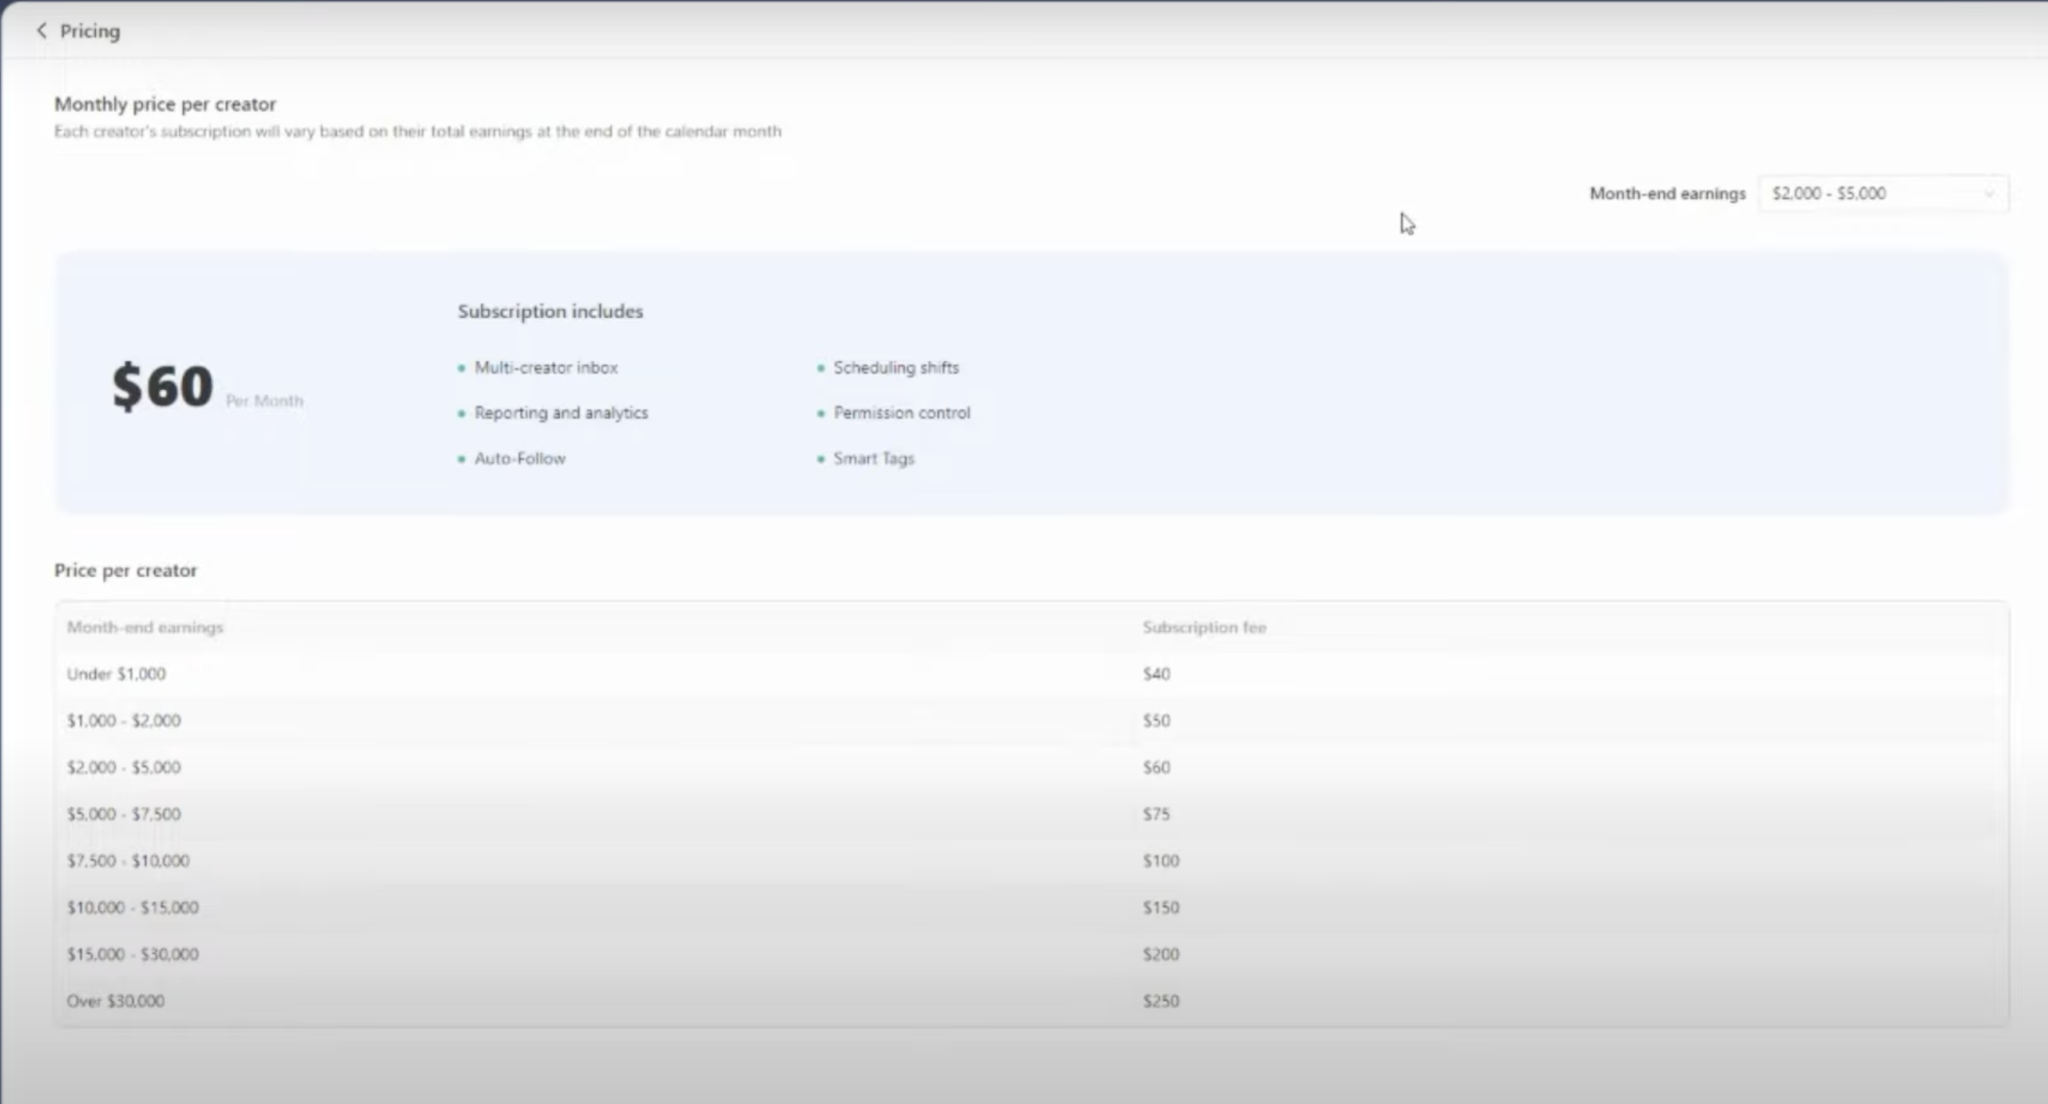Click the $5,000 - $7,500 earnings row

pos(124,814)
